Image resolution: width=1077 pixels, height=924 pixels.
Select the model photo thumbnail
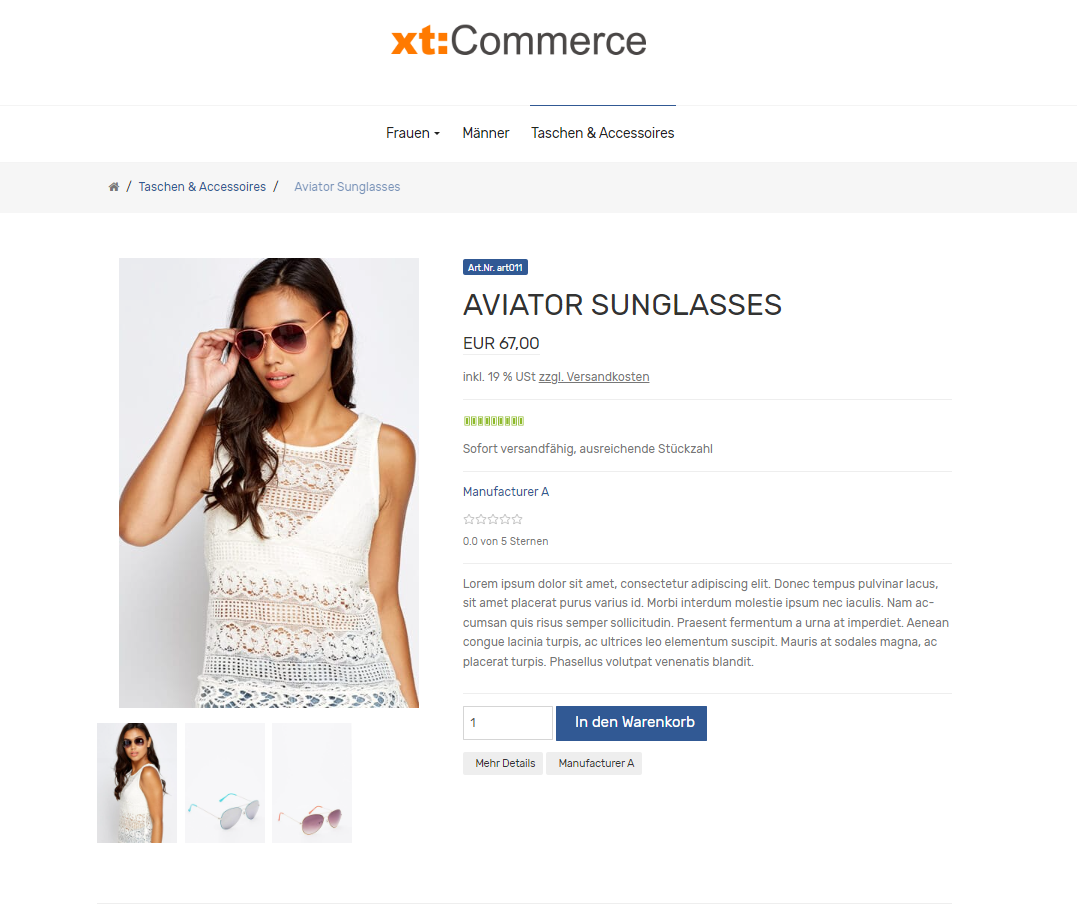(x=137, y=783)
